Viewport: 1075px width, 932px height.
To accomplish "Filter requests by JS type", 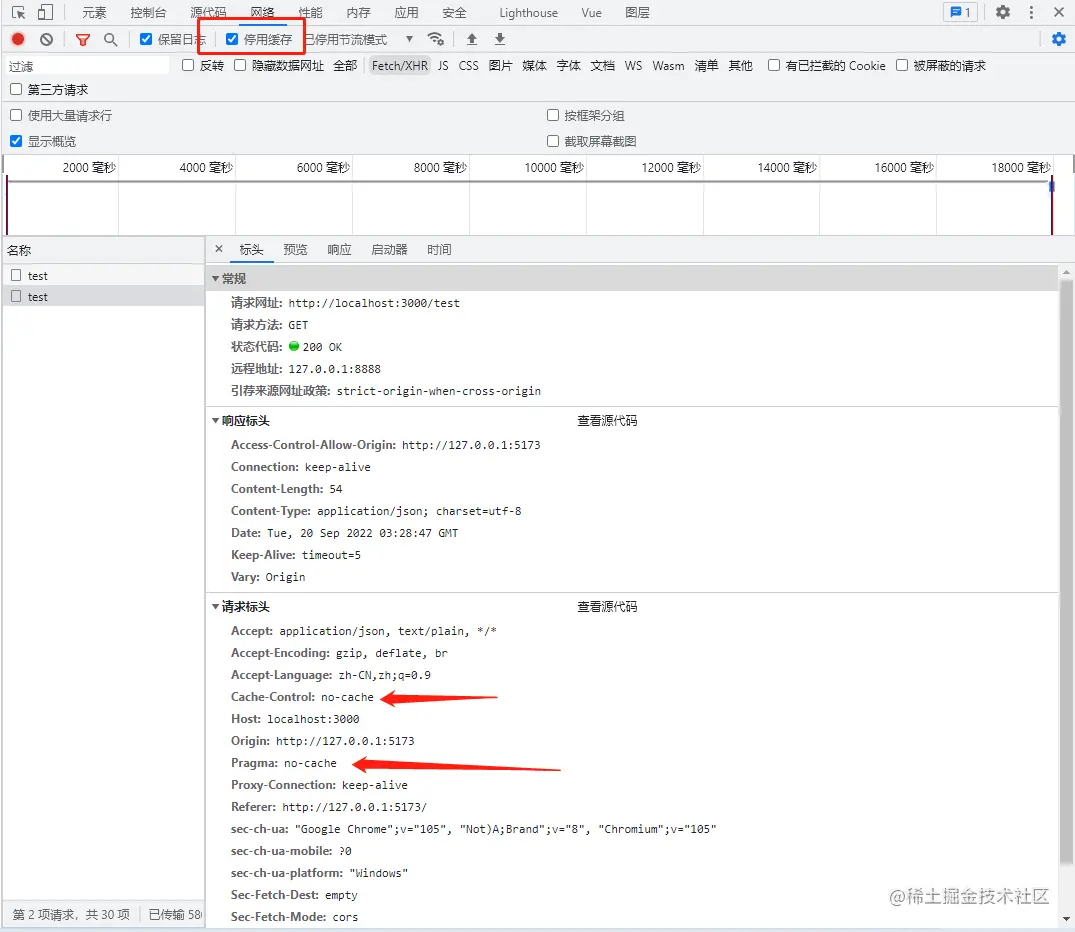I will click(443, 65).
